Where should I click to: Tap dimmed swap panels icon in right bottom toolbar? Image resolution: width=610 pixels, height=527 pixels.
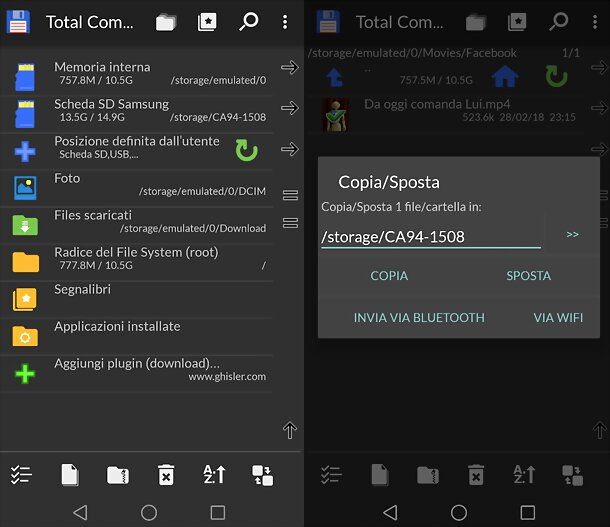pyautogui.click(x=573, y=475)
